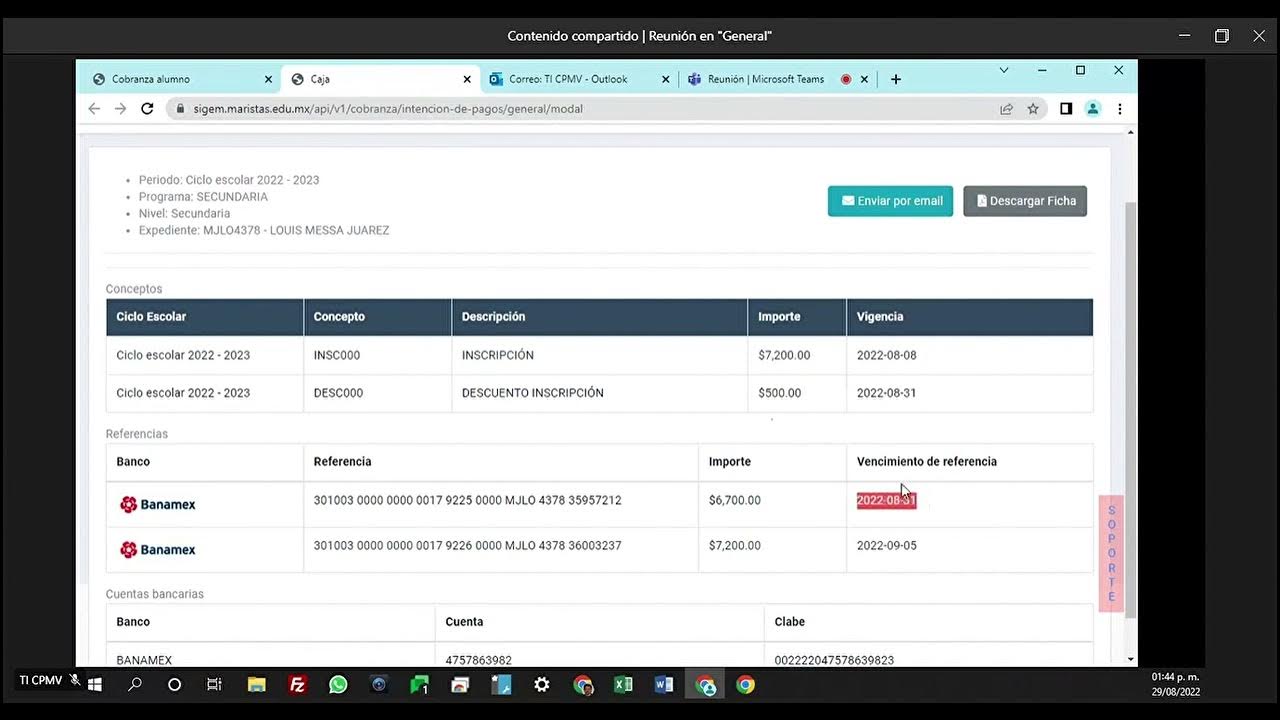Click the Clabe number 002222047578639823
Viewport: 1280px width, 720px height.
pyautogui.click(x=834, y=660)
